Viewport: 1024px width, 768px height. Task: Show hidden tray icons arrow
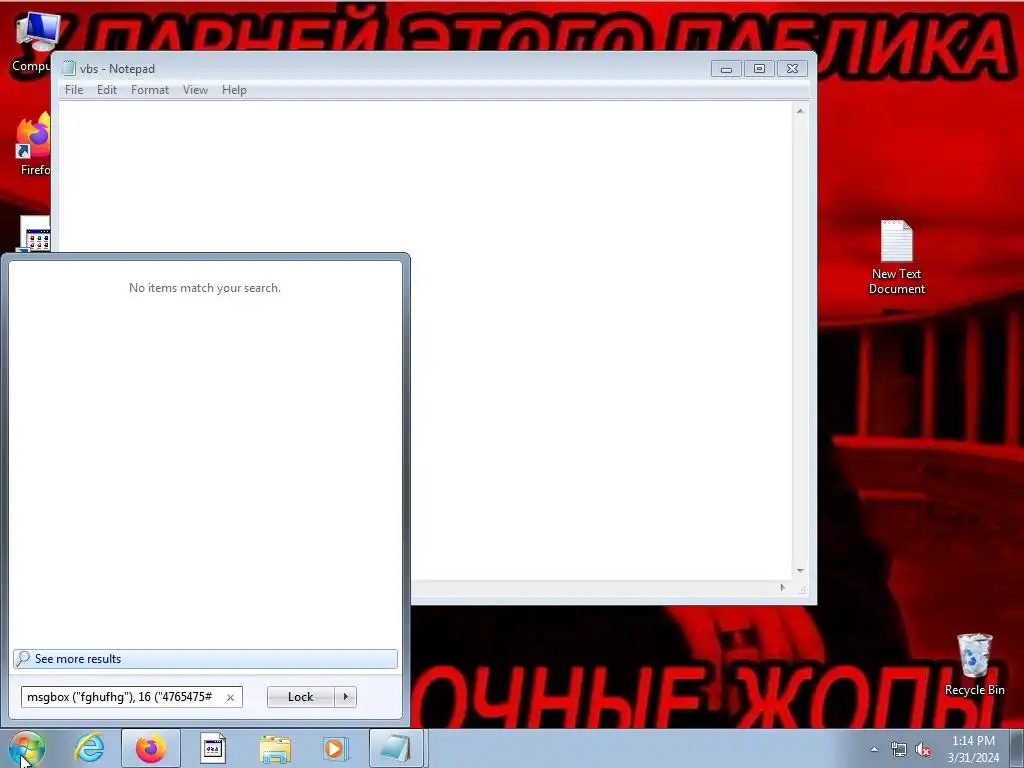click(x=874, y=749)
